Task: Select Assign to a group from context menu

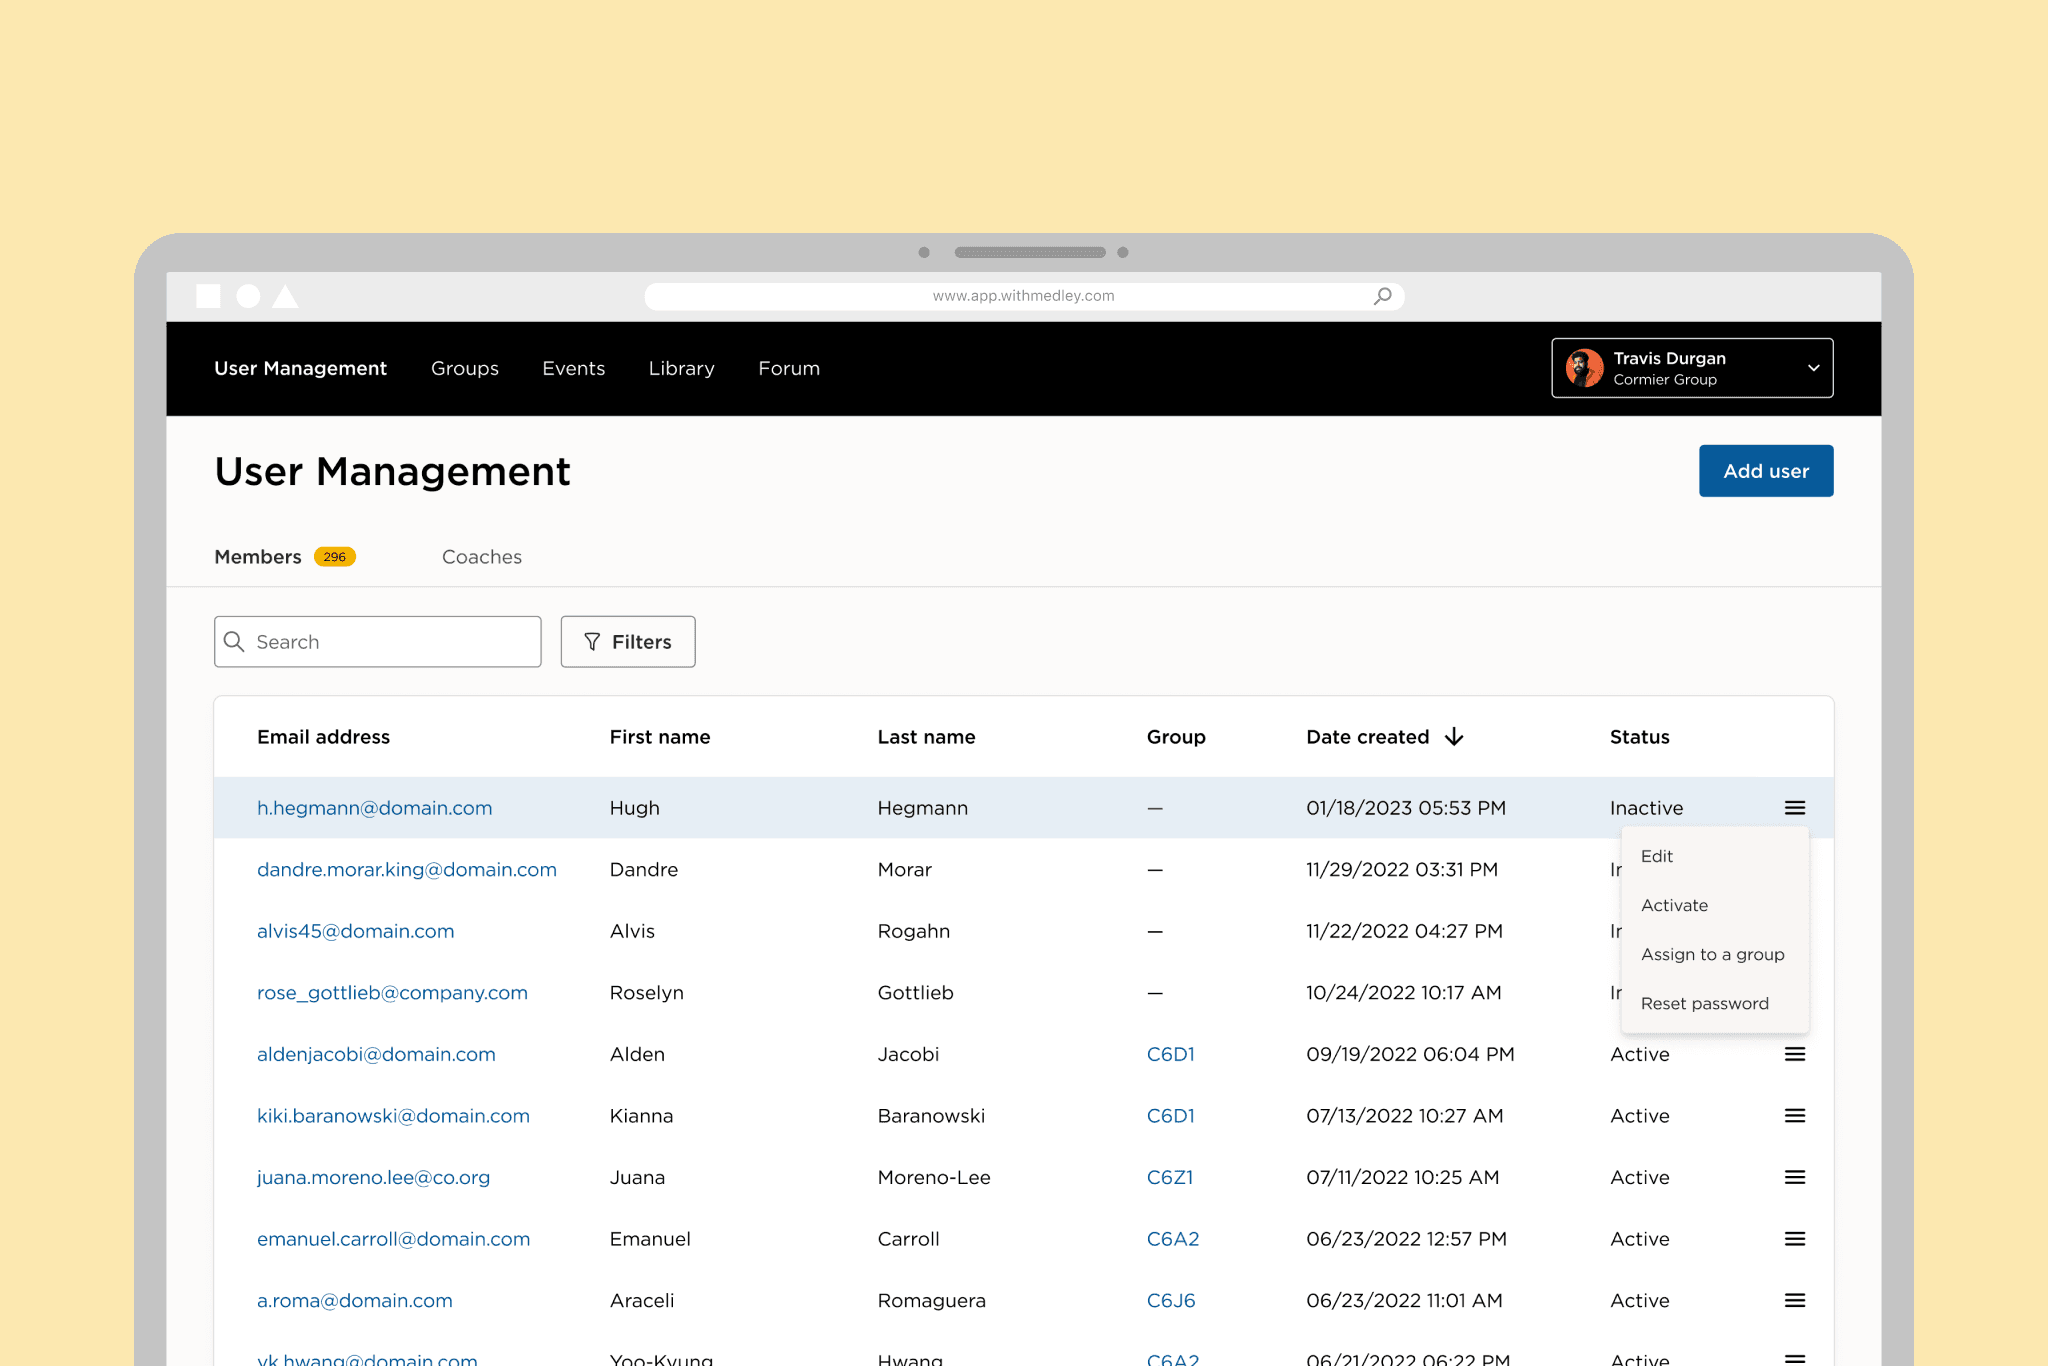Action: (1711, 953)
